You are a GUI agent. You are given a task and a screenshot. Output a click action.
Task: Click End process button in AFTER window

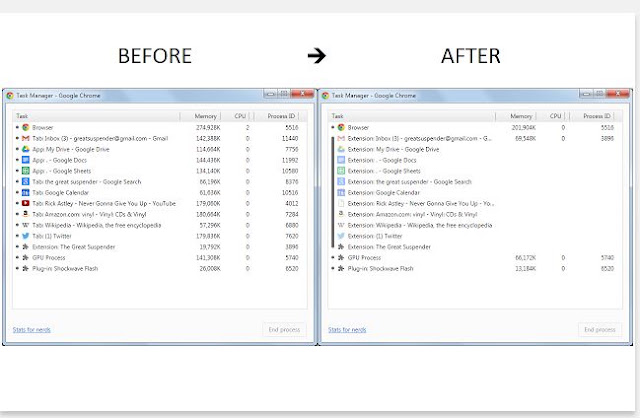coord(600,329)
